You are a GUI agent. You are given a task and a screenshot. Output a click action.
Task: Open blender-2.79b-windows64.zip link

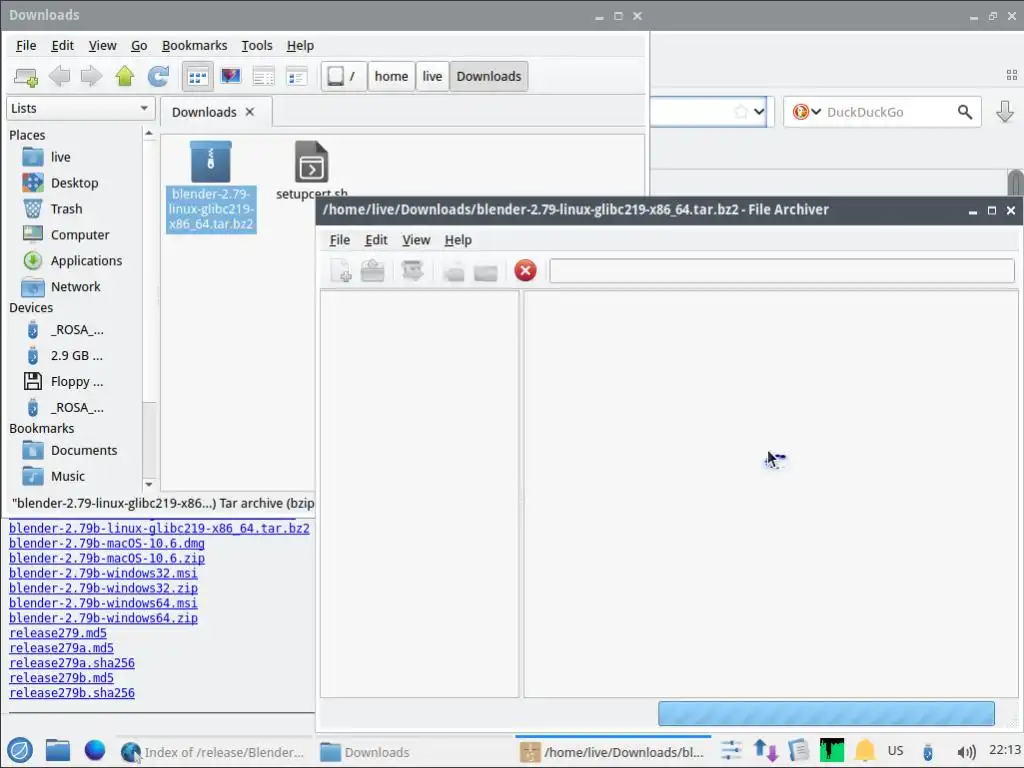[103, 618]
